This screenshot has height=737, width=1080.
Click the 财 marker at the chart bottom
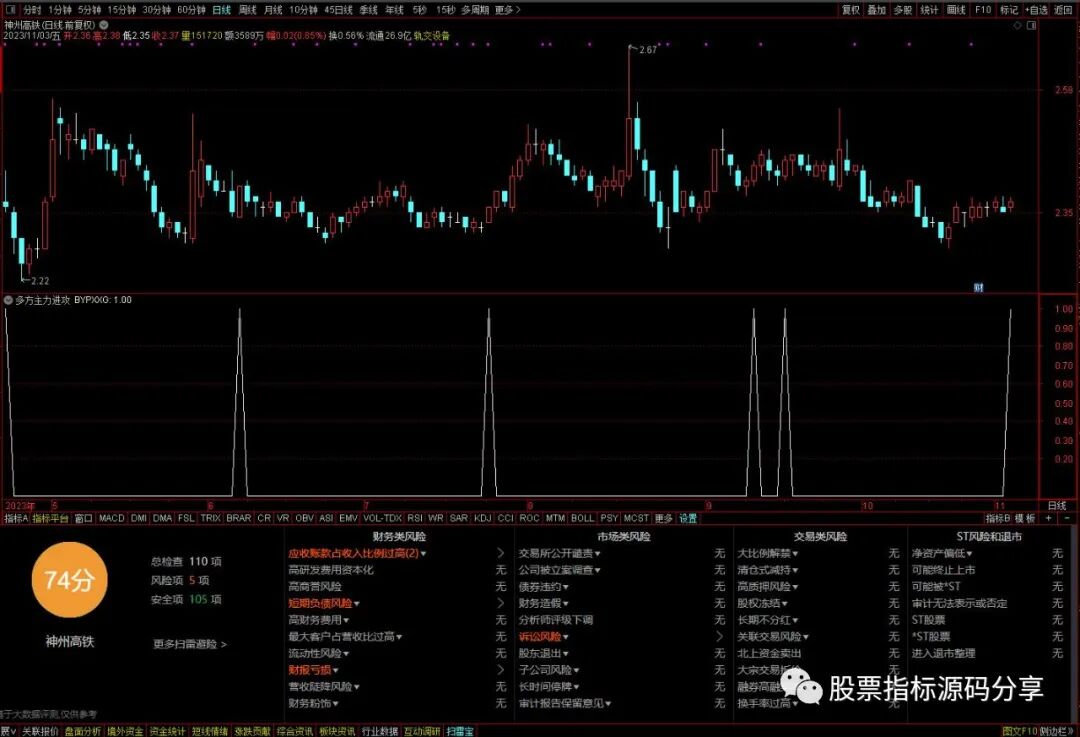click(978, 287)
